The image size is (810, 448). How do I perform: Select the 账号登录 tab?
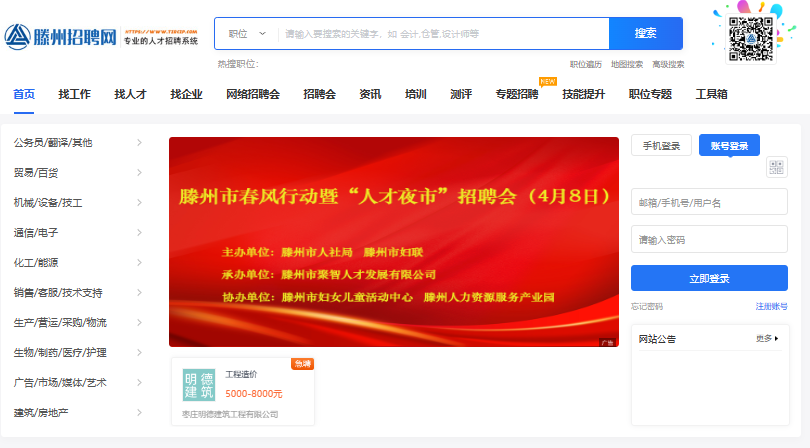click(x=729, y=146)
